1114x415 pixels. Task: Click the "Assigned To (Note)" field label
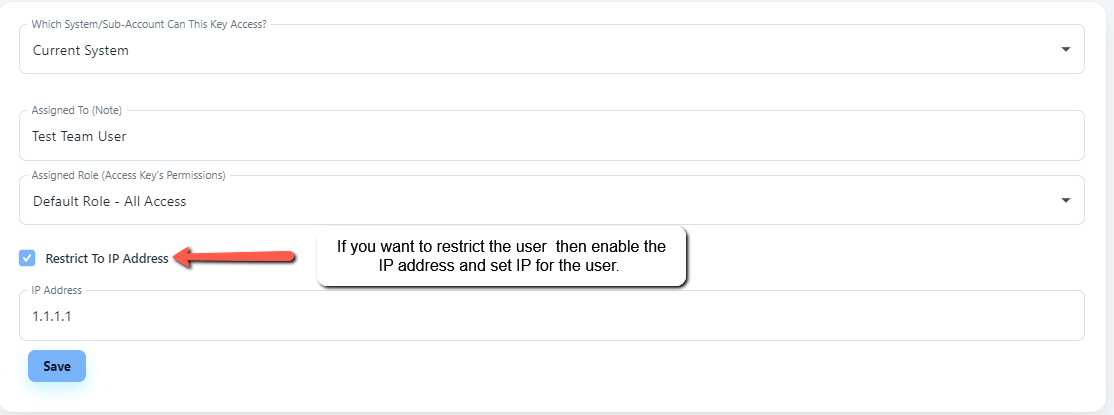pos(77,110)
